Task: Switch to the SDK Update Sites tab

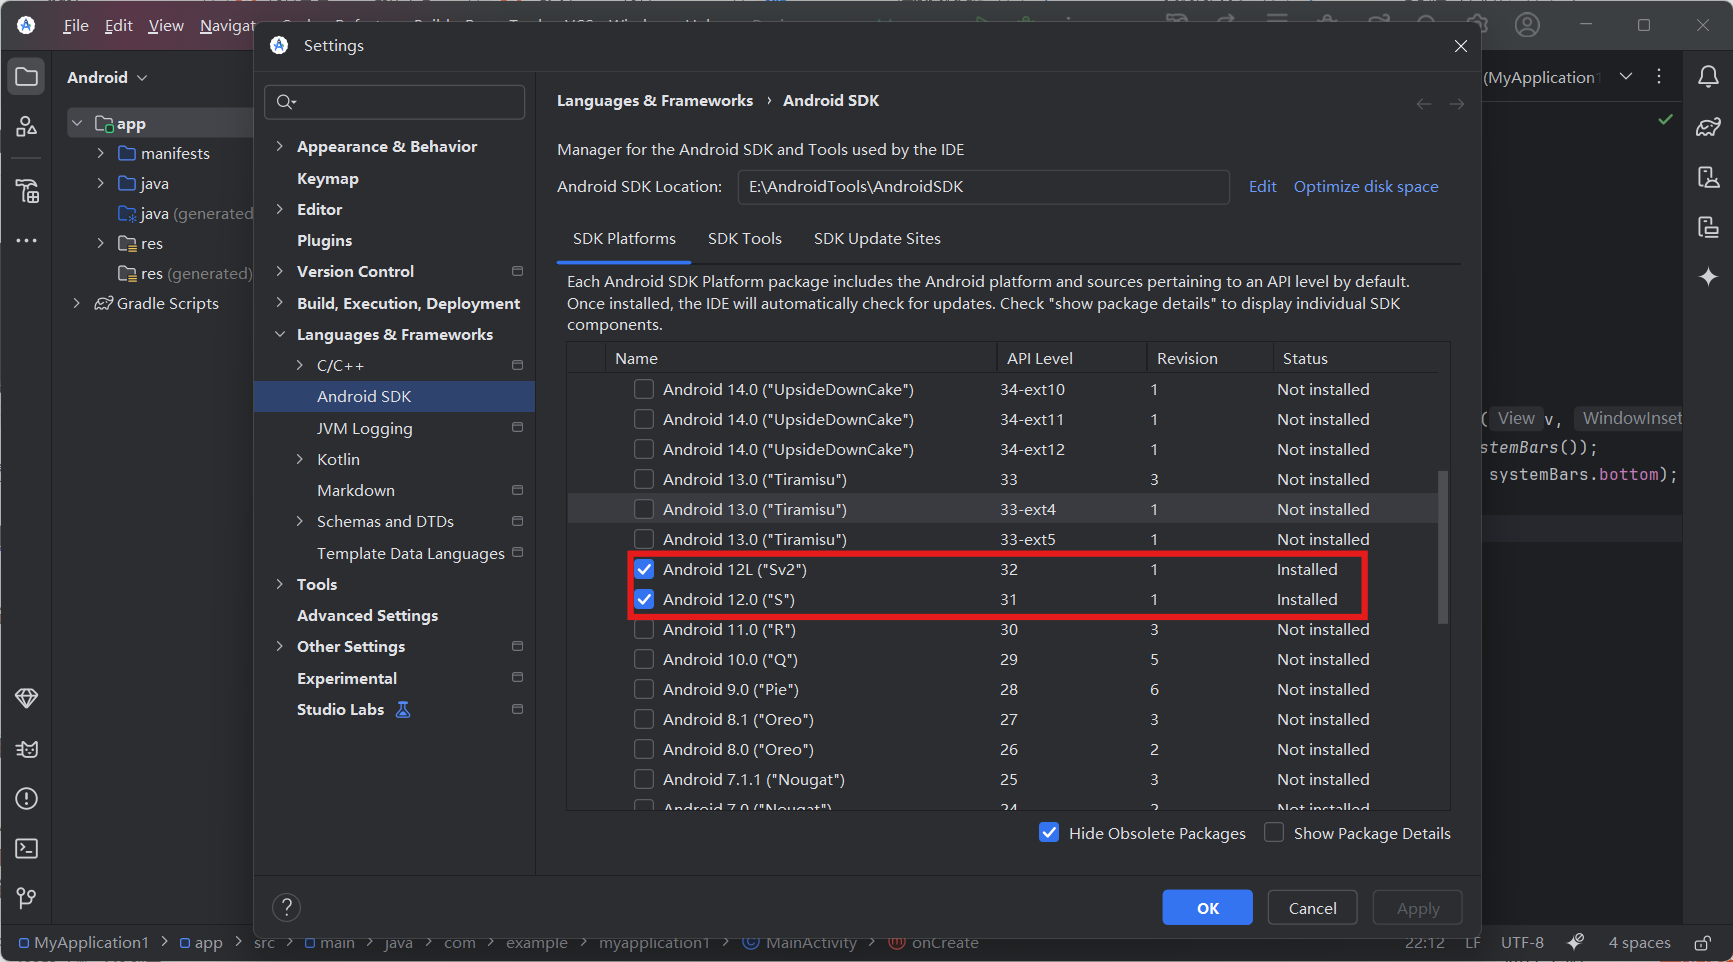Action: (x=877, y=239)
